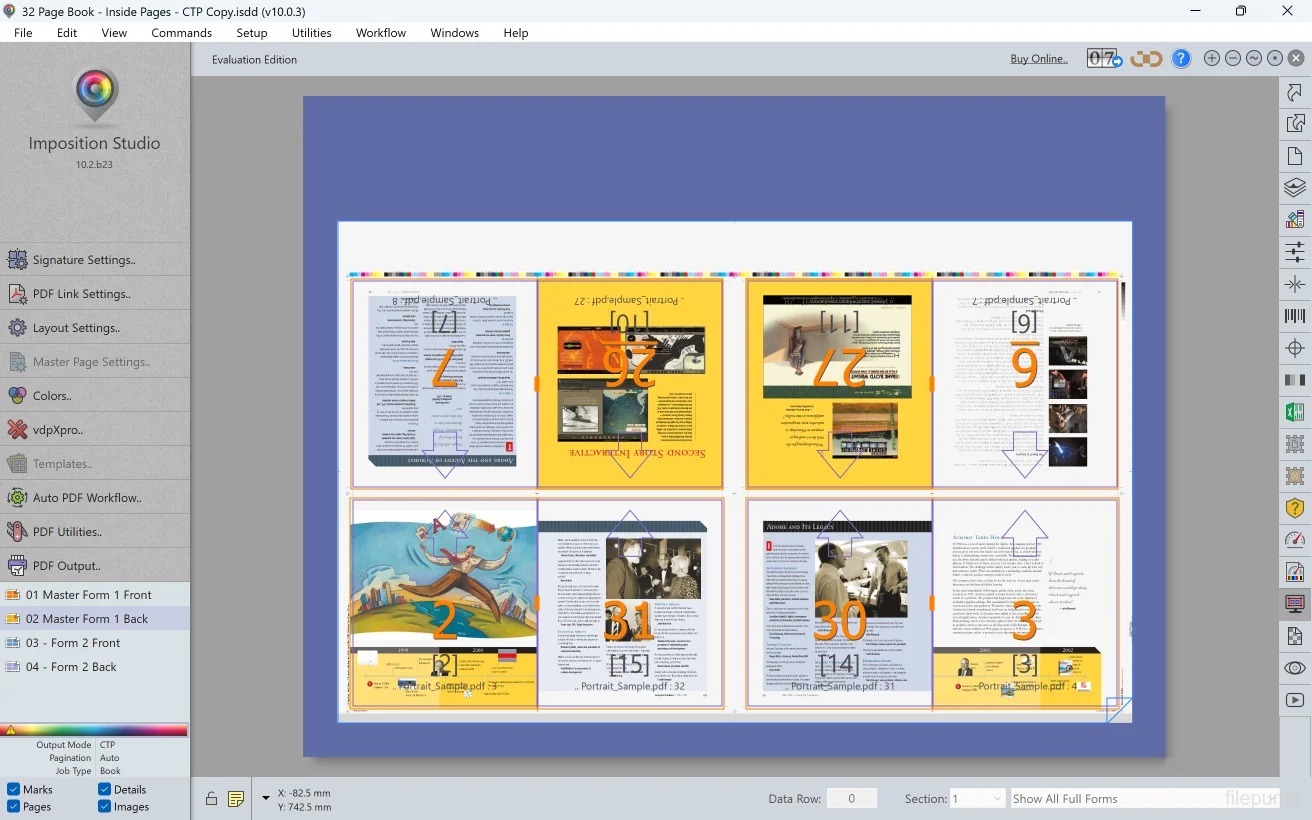This screenshot has width=1312, height=820.
Task: Click the green Excel spreadsheet icon
Action: coord(1295,412)
